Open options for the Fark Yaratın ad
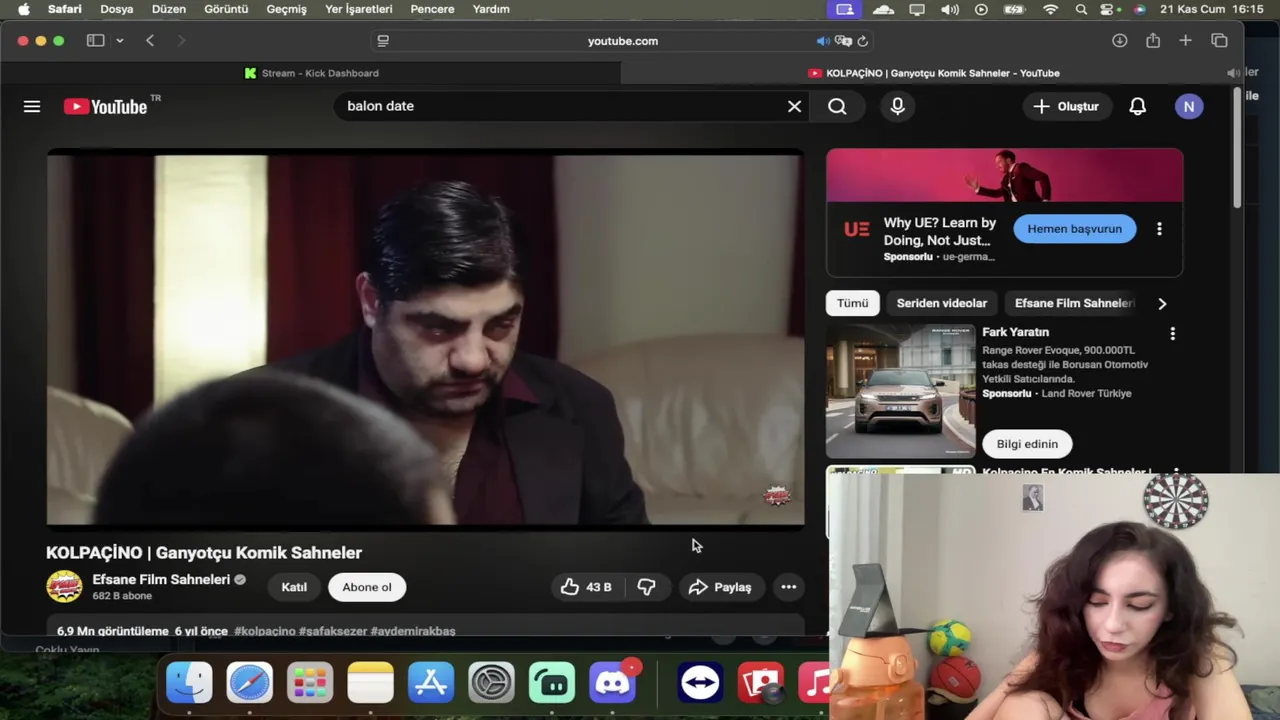The width and height of the screenshot is (1280, 720). 1173,333
